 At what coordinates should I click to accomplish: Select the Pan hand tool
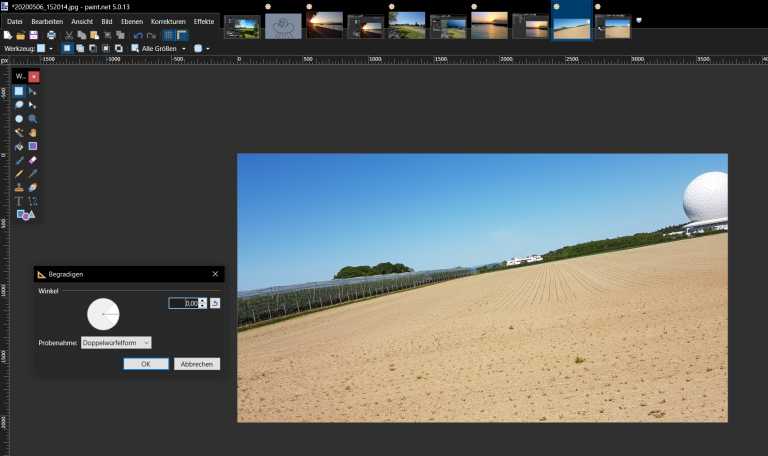pos(33,132)
